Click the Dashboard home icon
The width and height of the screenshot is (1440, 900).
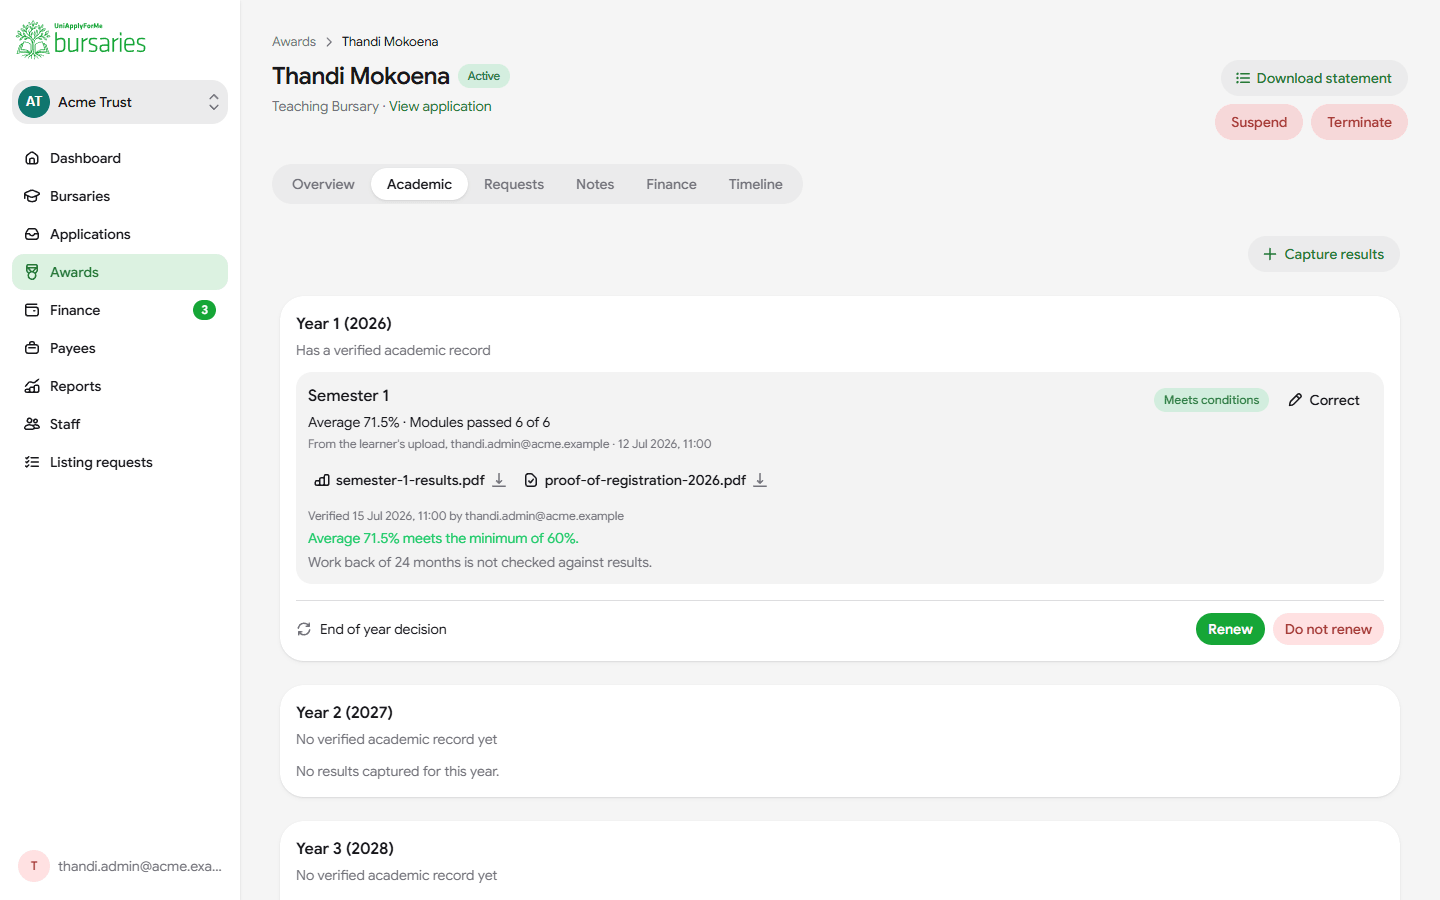tap(32, 158)
